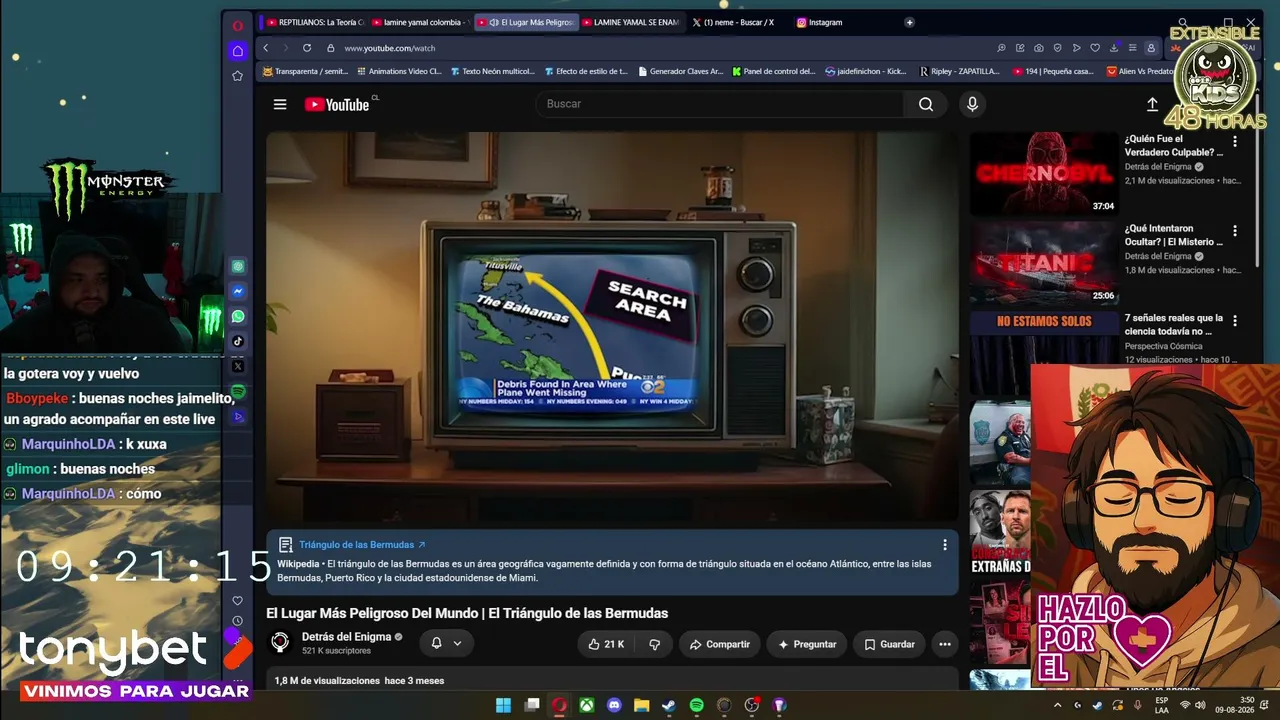The width and height of the screenshot is (1280, 720).
Task: Open options for the 7 señales video
Action: [1235, 321]
